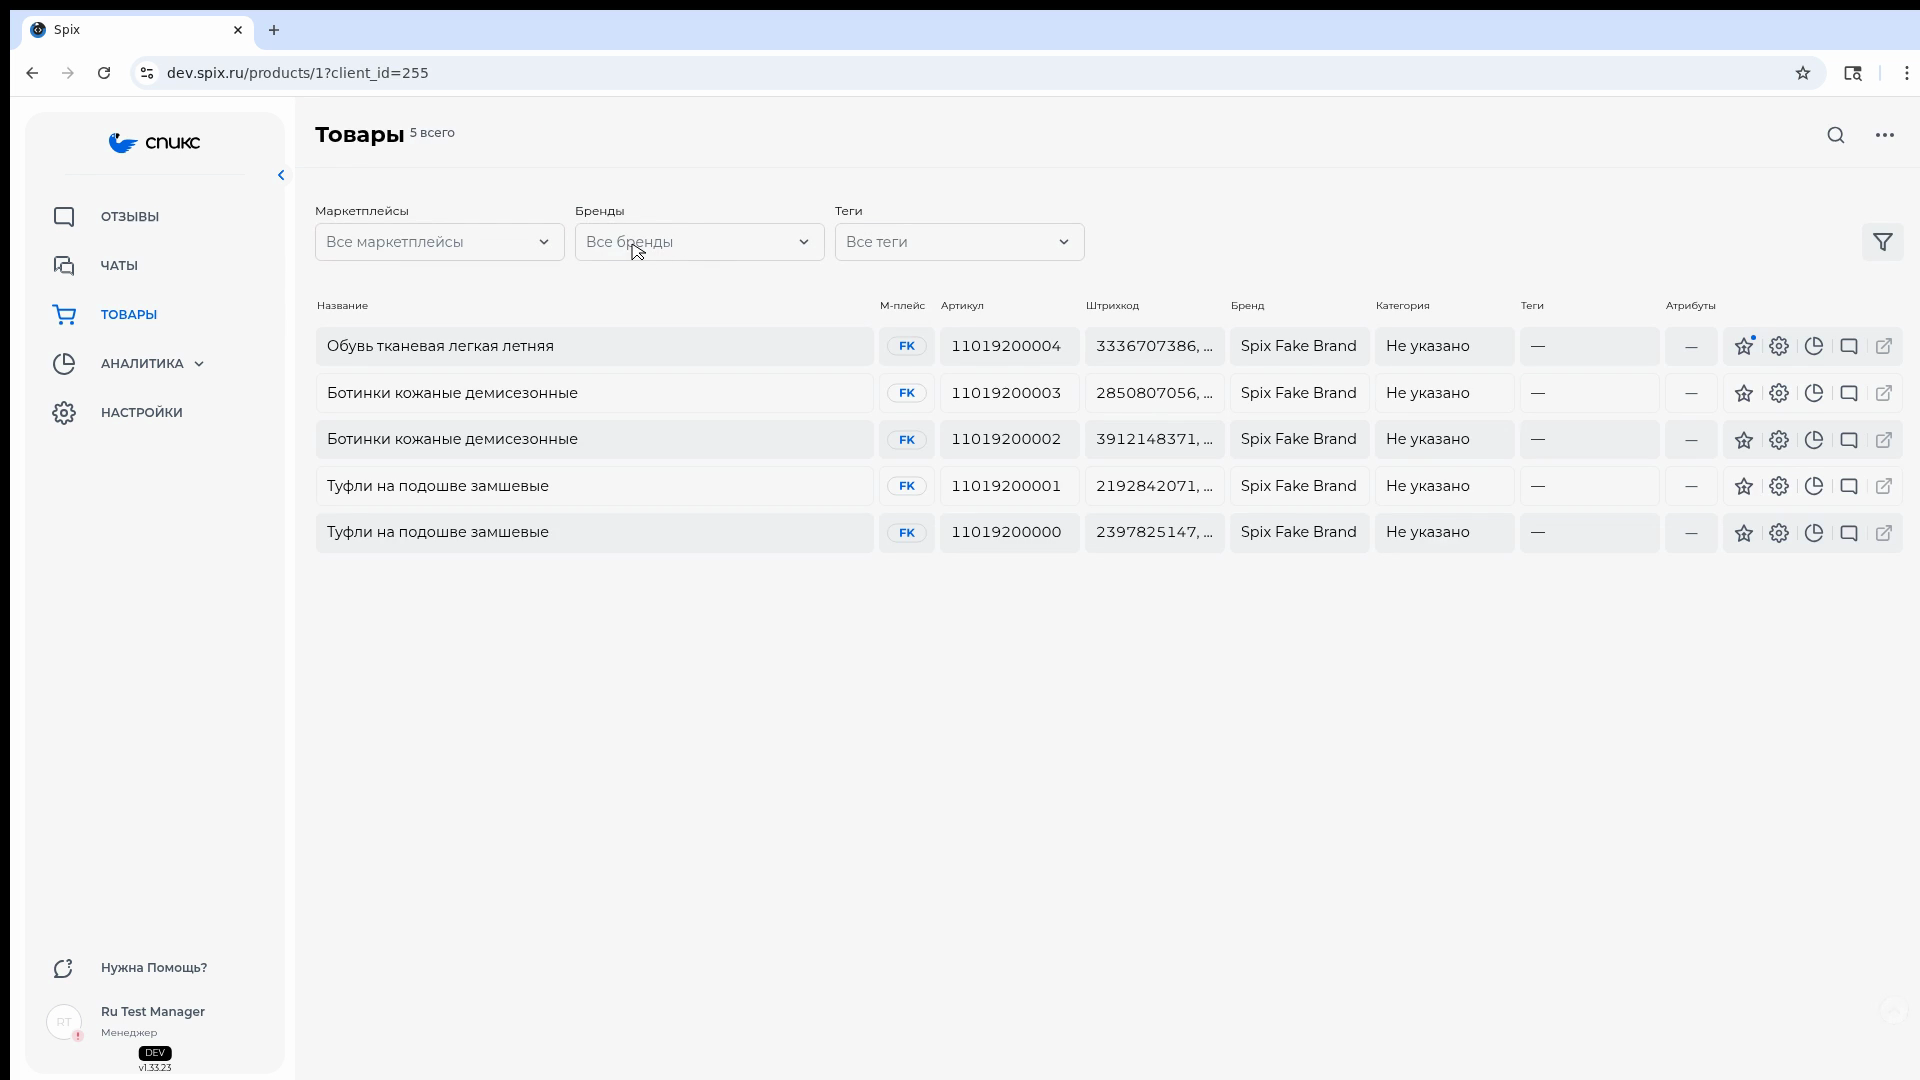Screen dimensions: 1920x1080
Task: Click the star icon for article 11019200001
Action: (x=1744, y=486)
